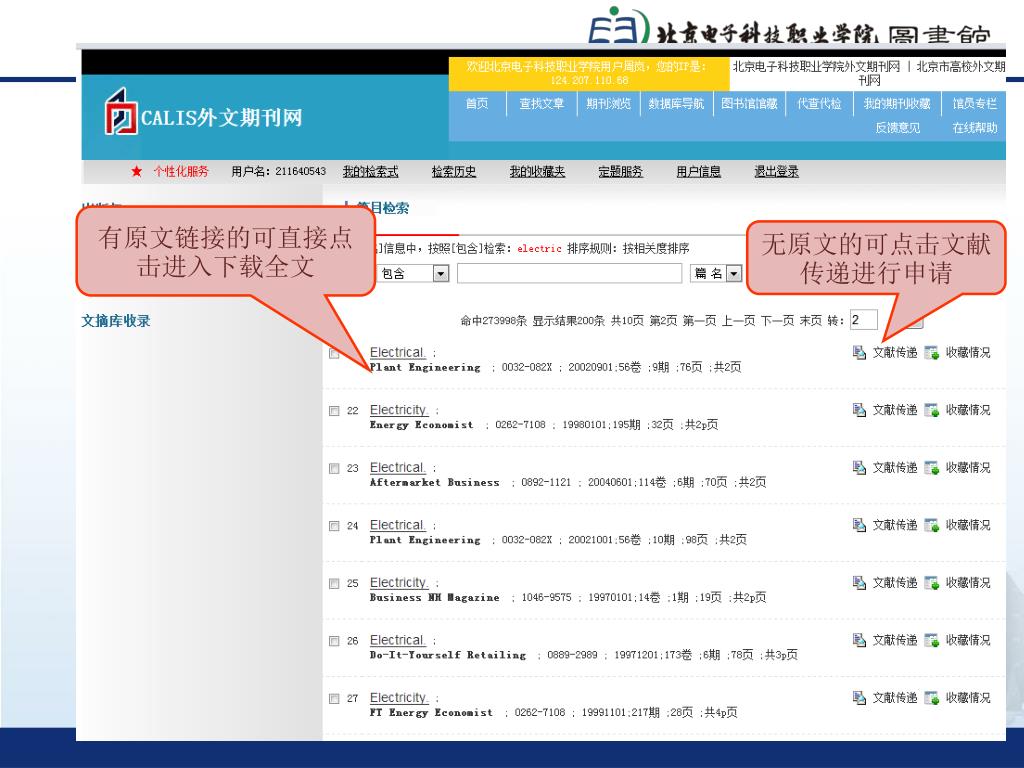This screenshot has height=768, width=1024.
Task: Click 文摘库收录 in left sidebar
Action: [116, 321]
